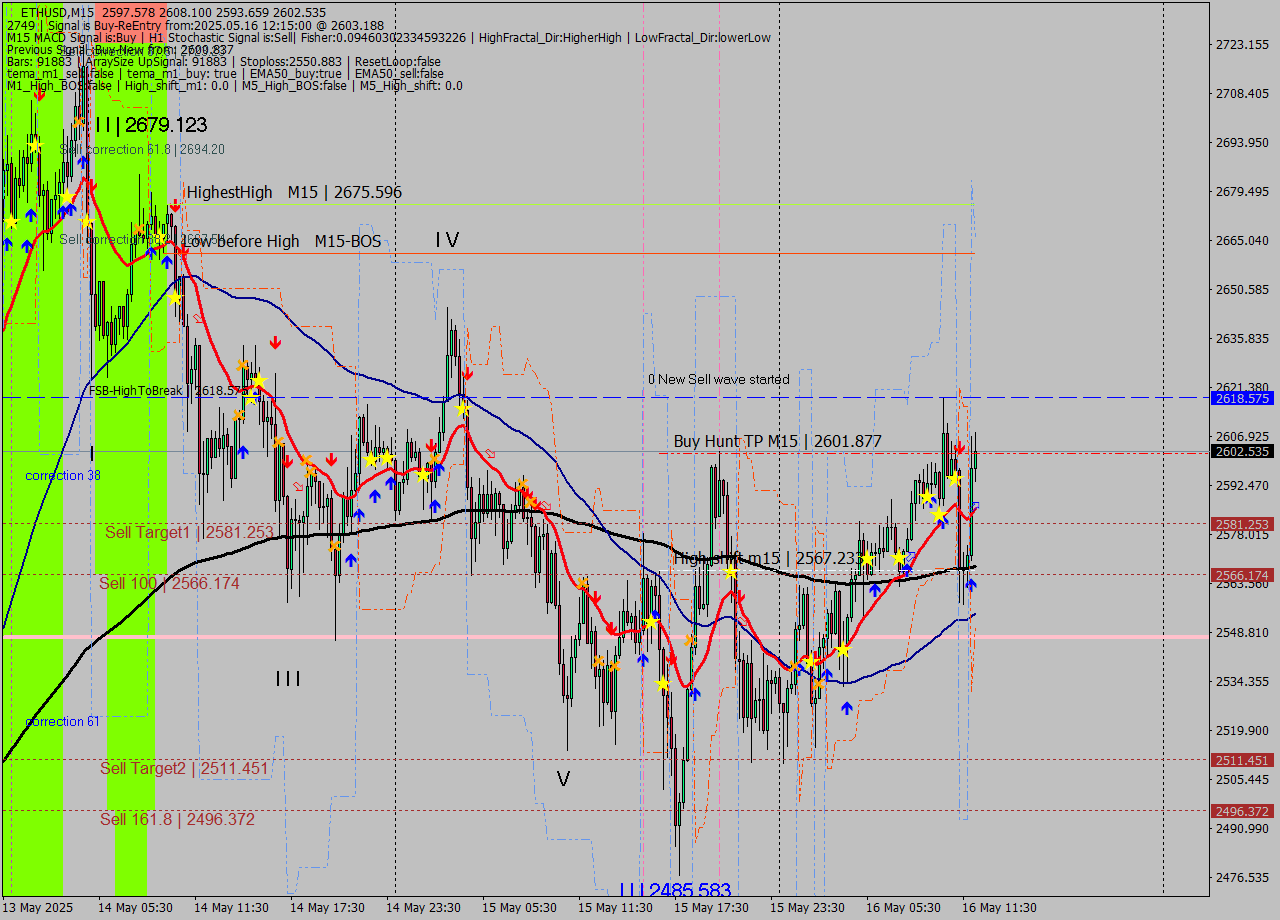Select the Sell Target1 | 2581.253 label
This screenshot has width=1280, height=920.
click(189, 532)
